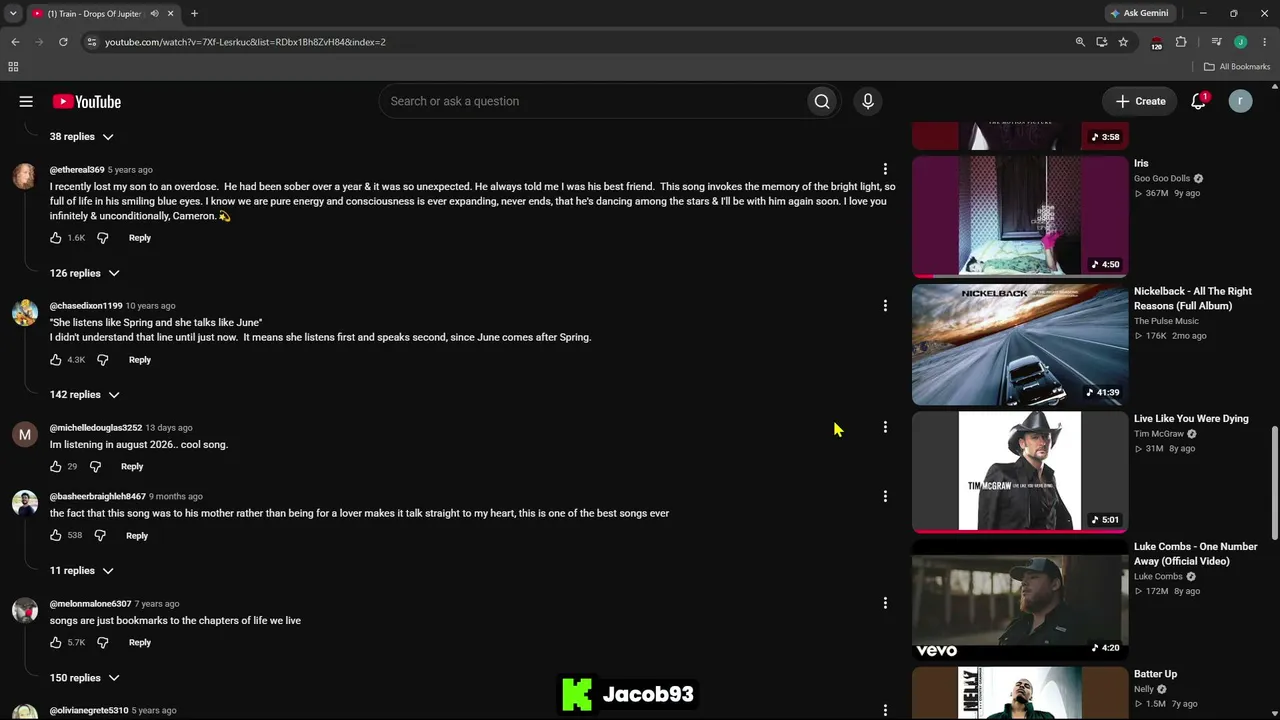Screen dimensions: 1280x720
Task: Expand the 142 replies thread
Action: point(84,394)
